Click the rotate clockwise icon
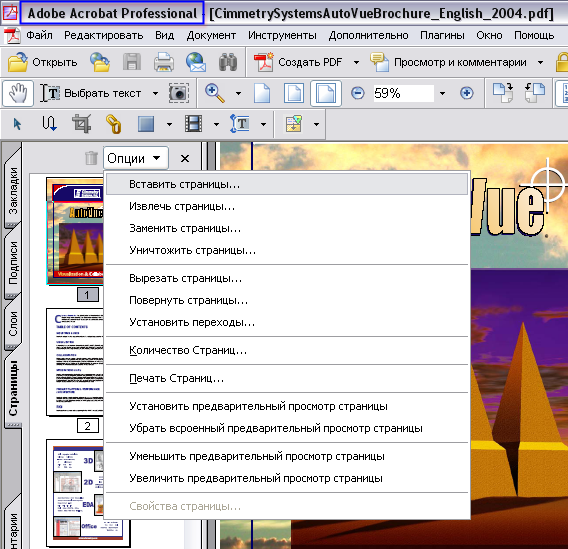This screenshot has height=549, width=568. pyautogui.click(x=503, y=93)
